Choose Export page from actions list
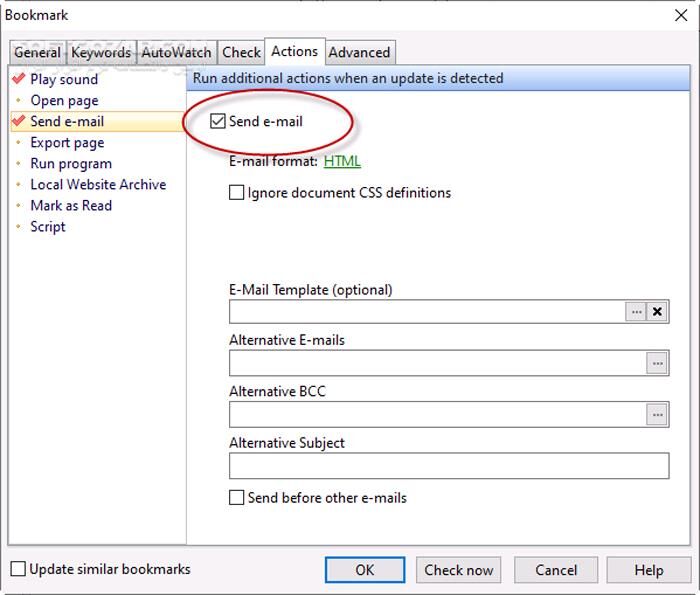700x595 pixels. coord(67,143)
